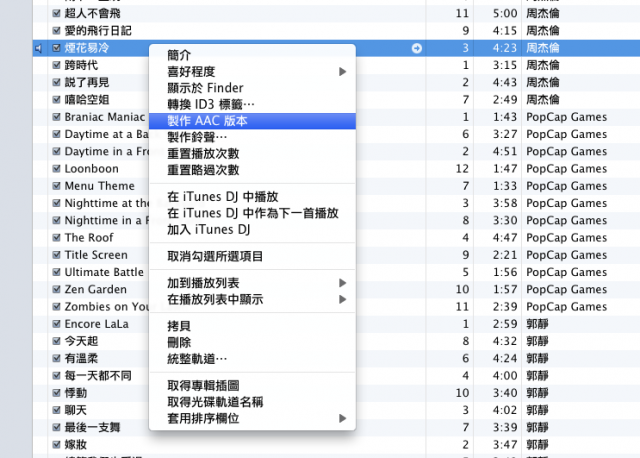The image size is (640, 458).
Task: Select 拷貝 from the context menu
Action: pyautogui.click(x=252, y=326)
